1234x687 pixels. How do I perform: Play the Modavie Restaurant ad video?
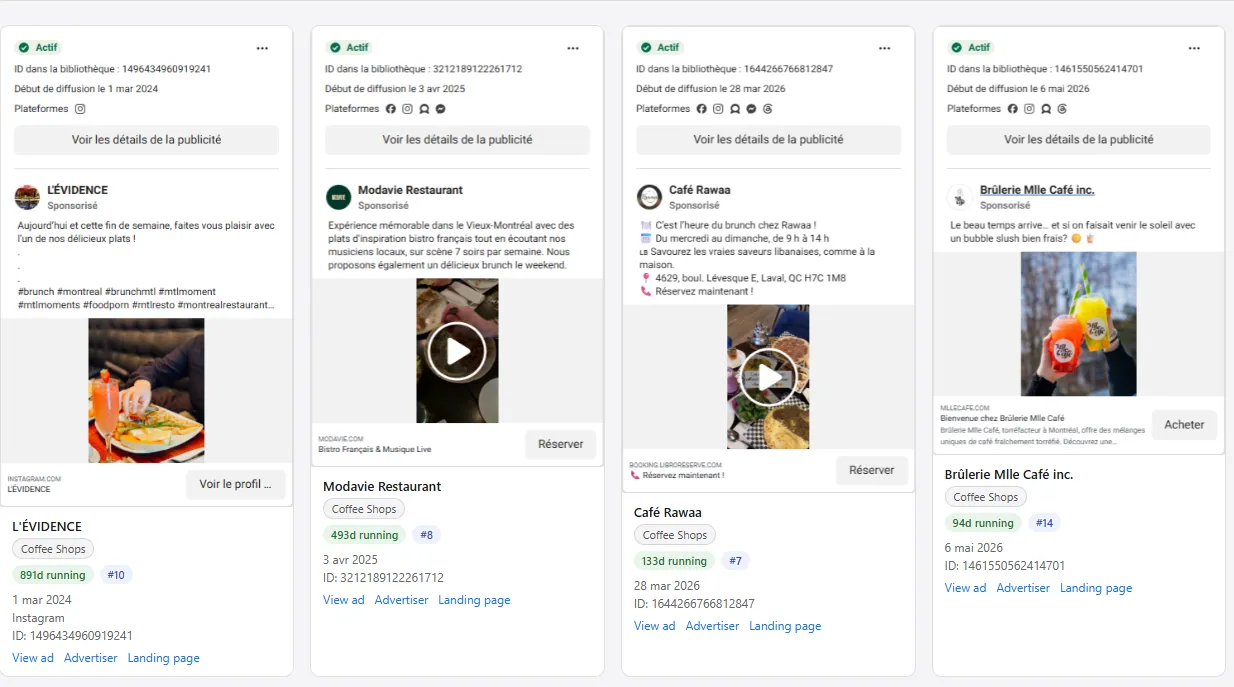(457, 351)
